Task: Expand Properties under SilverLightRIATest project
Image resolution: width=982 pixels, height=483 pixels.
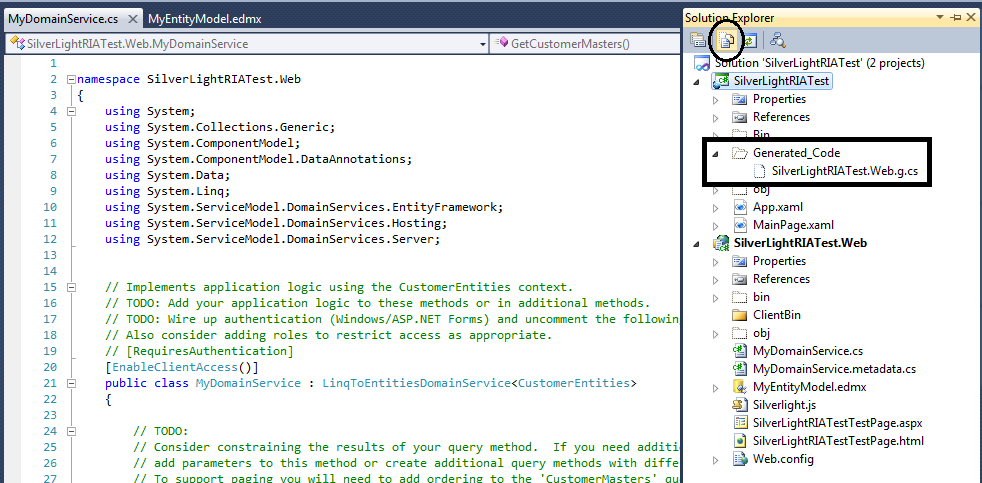Action: pyautogui.click(x=716, y=100)
